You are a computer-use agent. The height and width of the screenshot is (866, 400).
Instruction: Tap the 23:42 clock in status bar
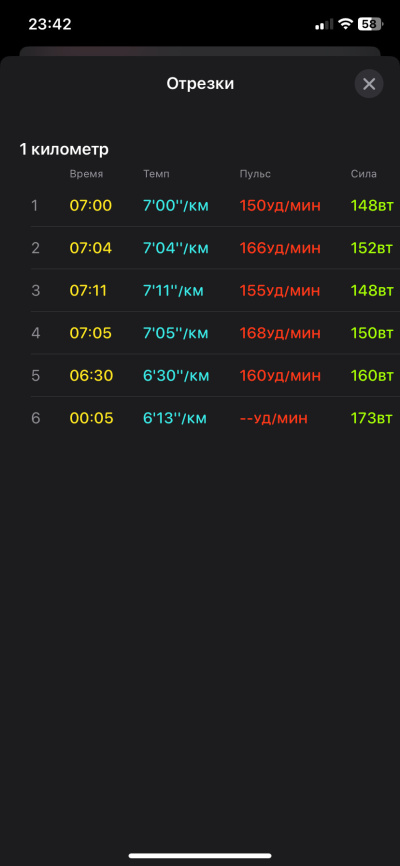tap(50, 24)
